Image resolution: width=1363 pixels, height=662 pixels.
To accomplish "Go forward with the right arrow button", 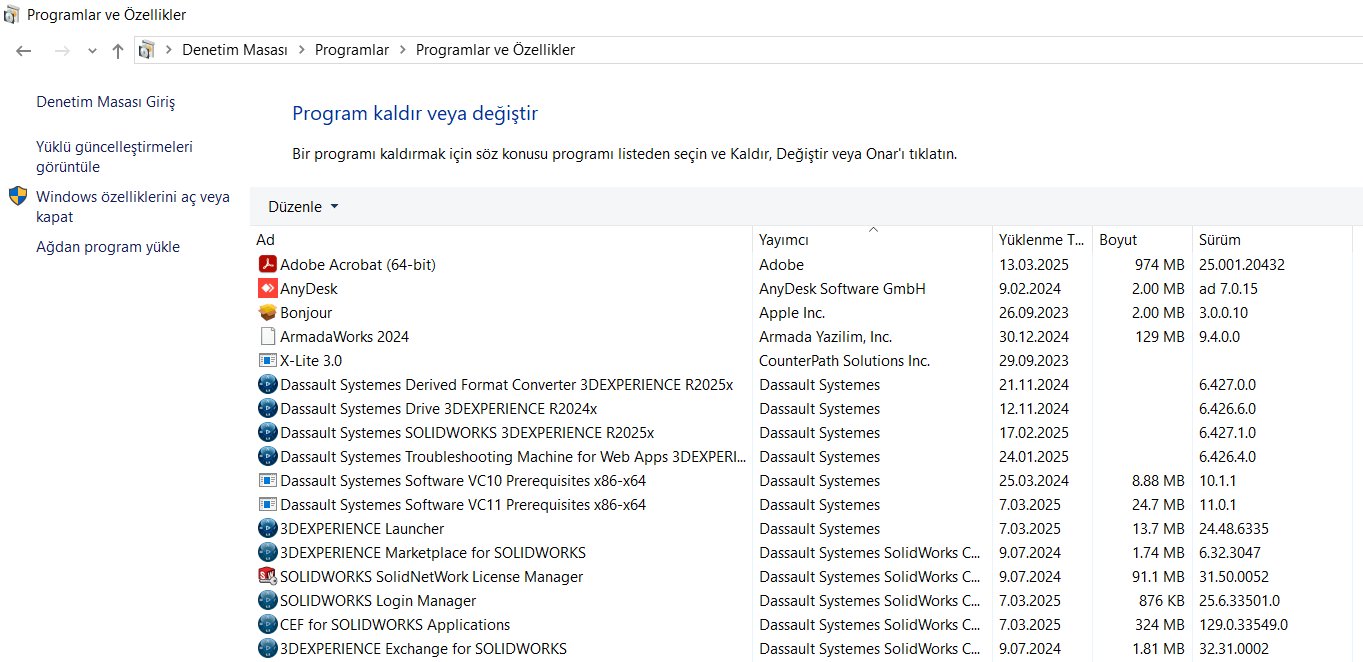I will click(61, 50).
